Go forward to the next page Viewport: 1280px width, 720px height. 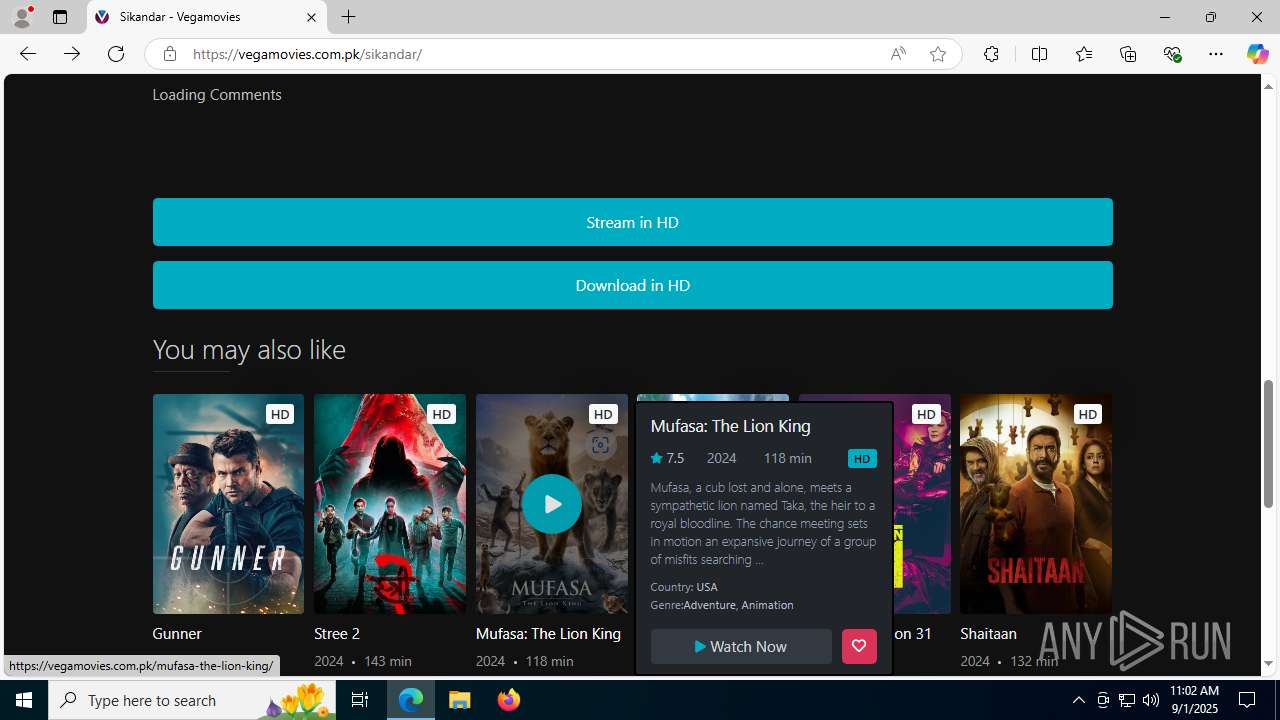(x=72, y=54)
